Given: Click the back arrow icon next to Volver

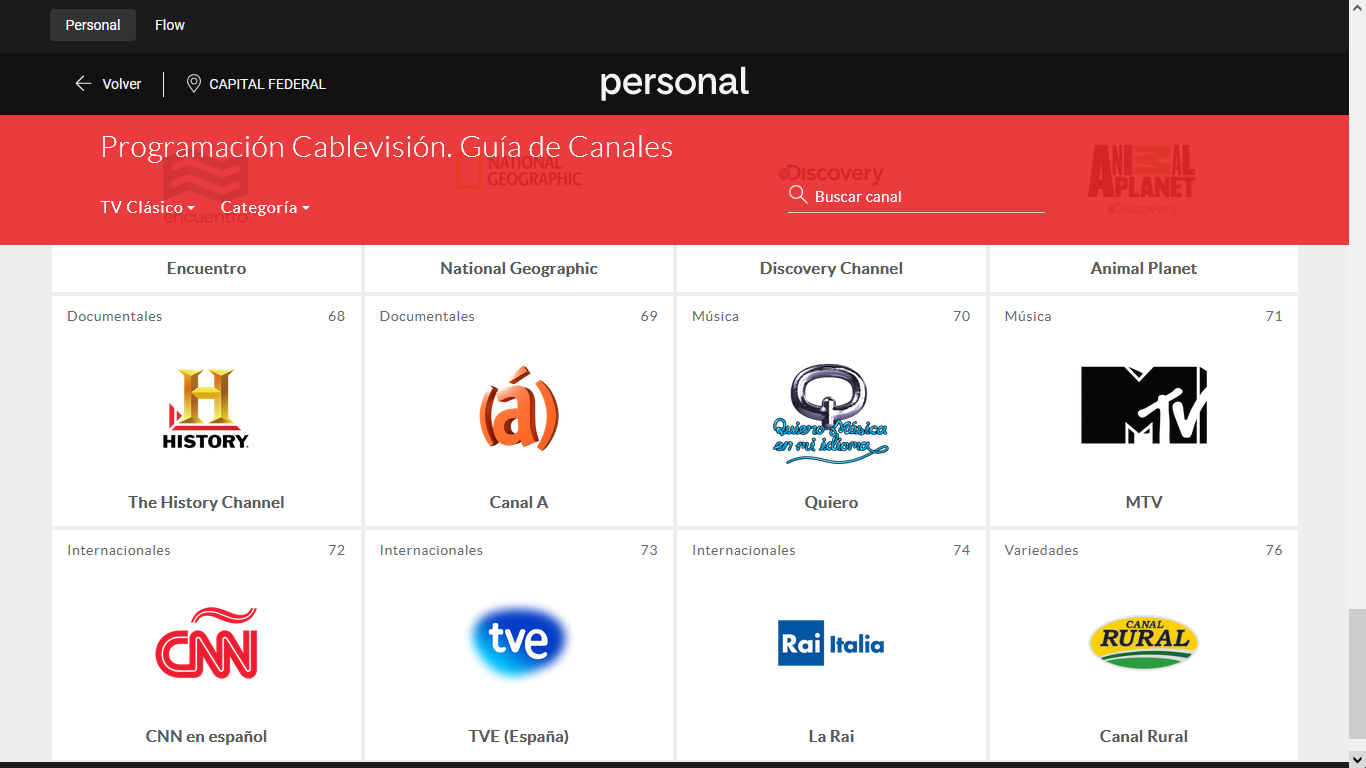Looking at the screenshot, I should pyautogui.click(x=83, y=84).
